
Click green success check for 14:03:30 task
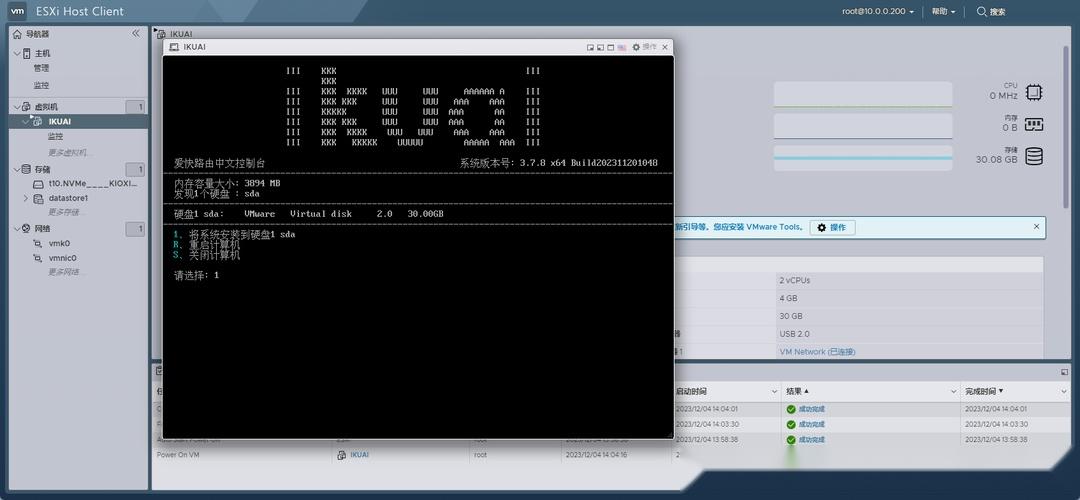click(x=791, y=424)
